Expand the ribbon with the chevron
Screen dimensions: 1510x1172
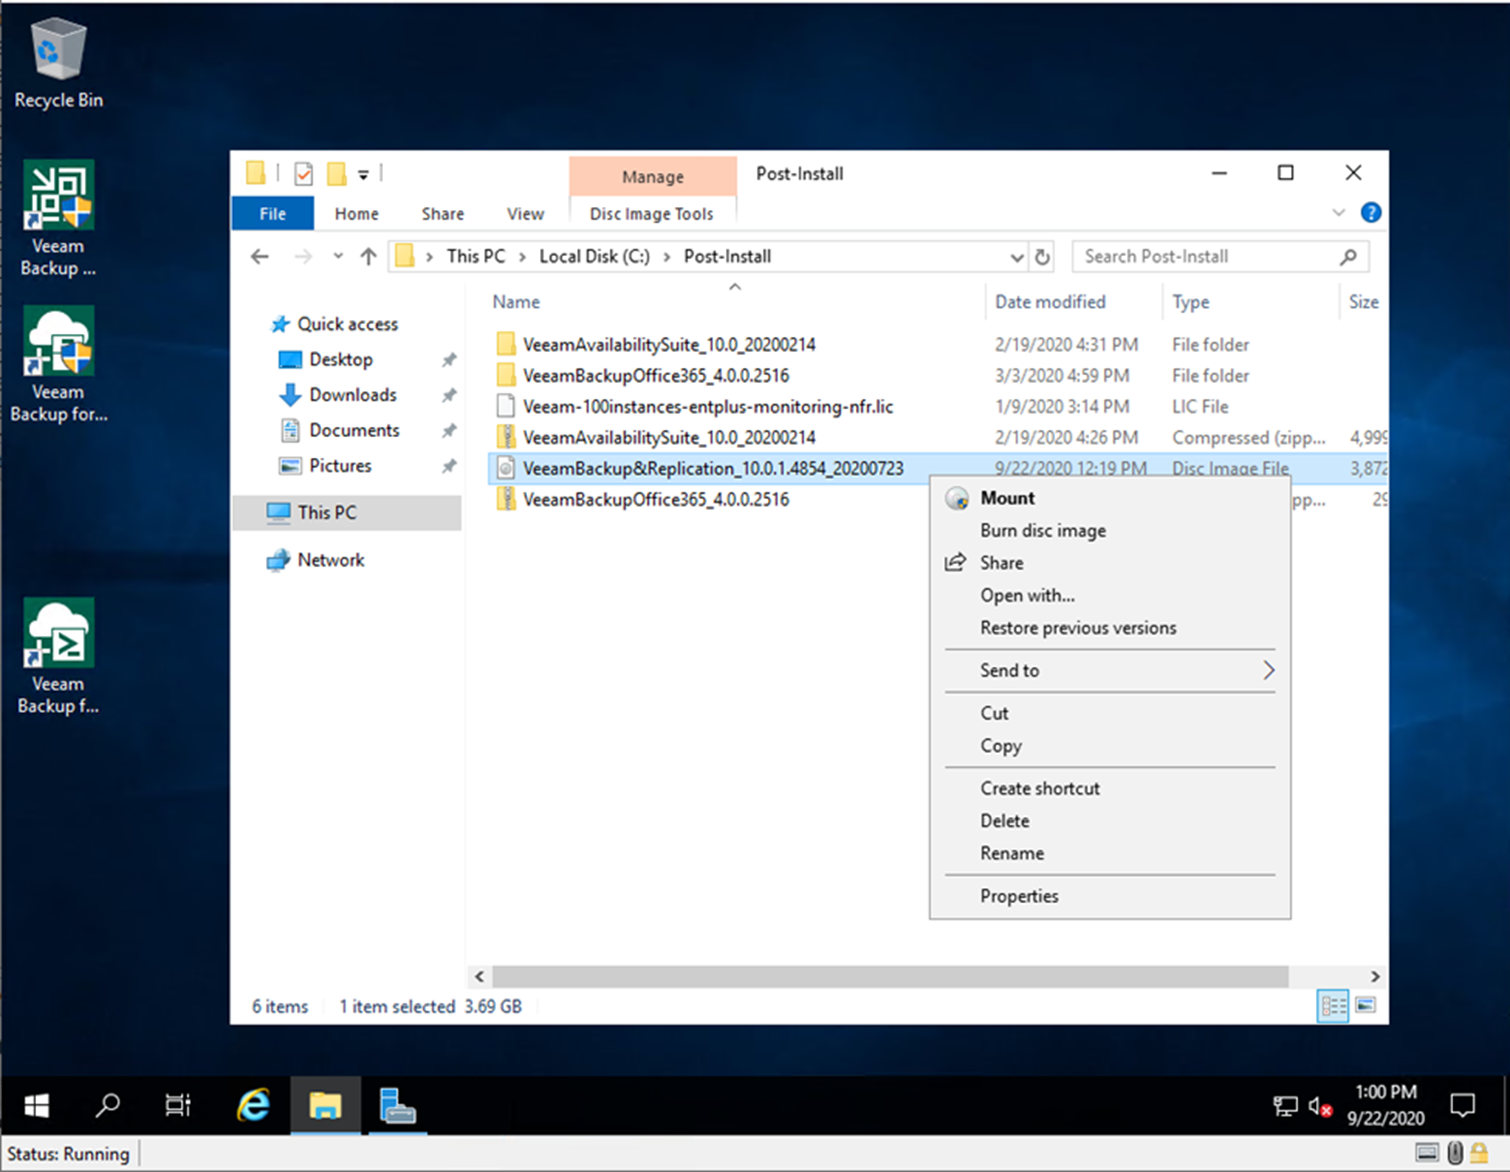(1339, 213)
